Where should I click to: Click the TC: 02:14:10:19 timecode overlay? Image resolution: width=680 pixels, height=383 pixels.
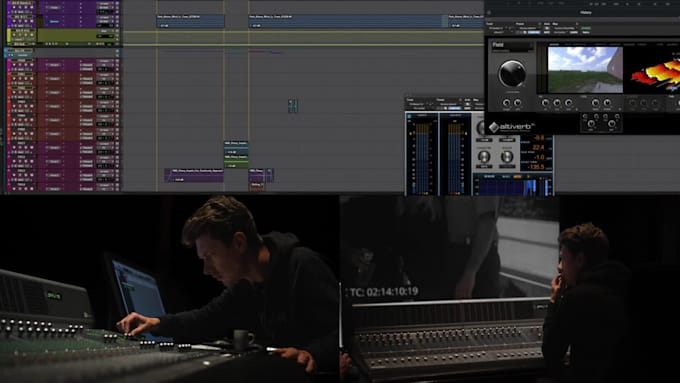pyautogui.click(x=384, y=292)
